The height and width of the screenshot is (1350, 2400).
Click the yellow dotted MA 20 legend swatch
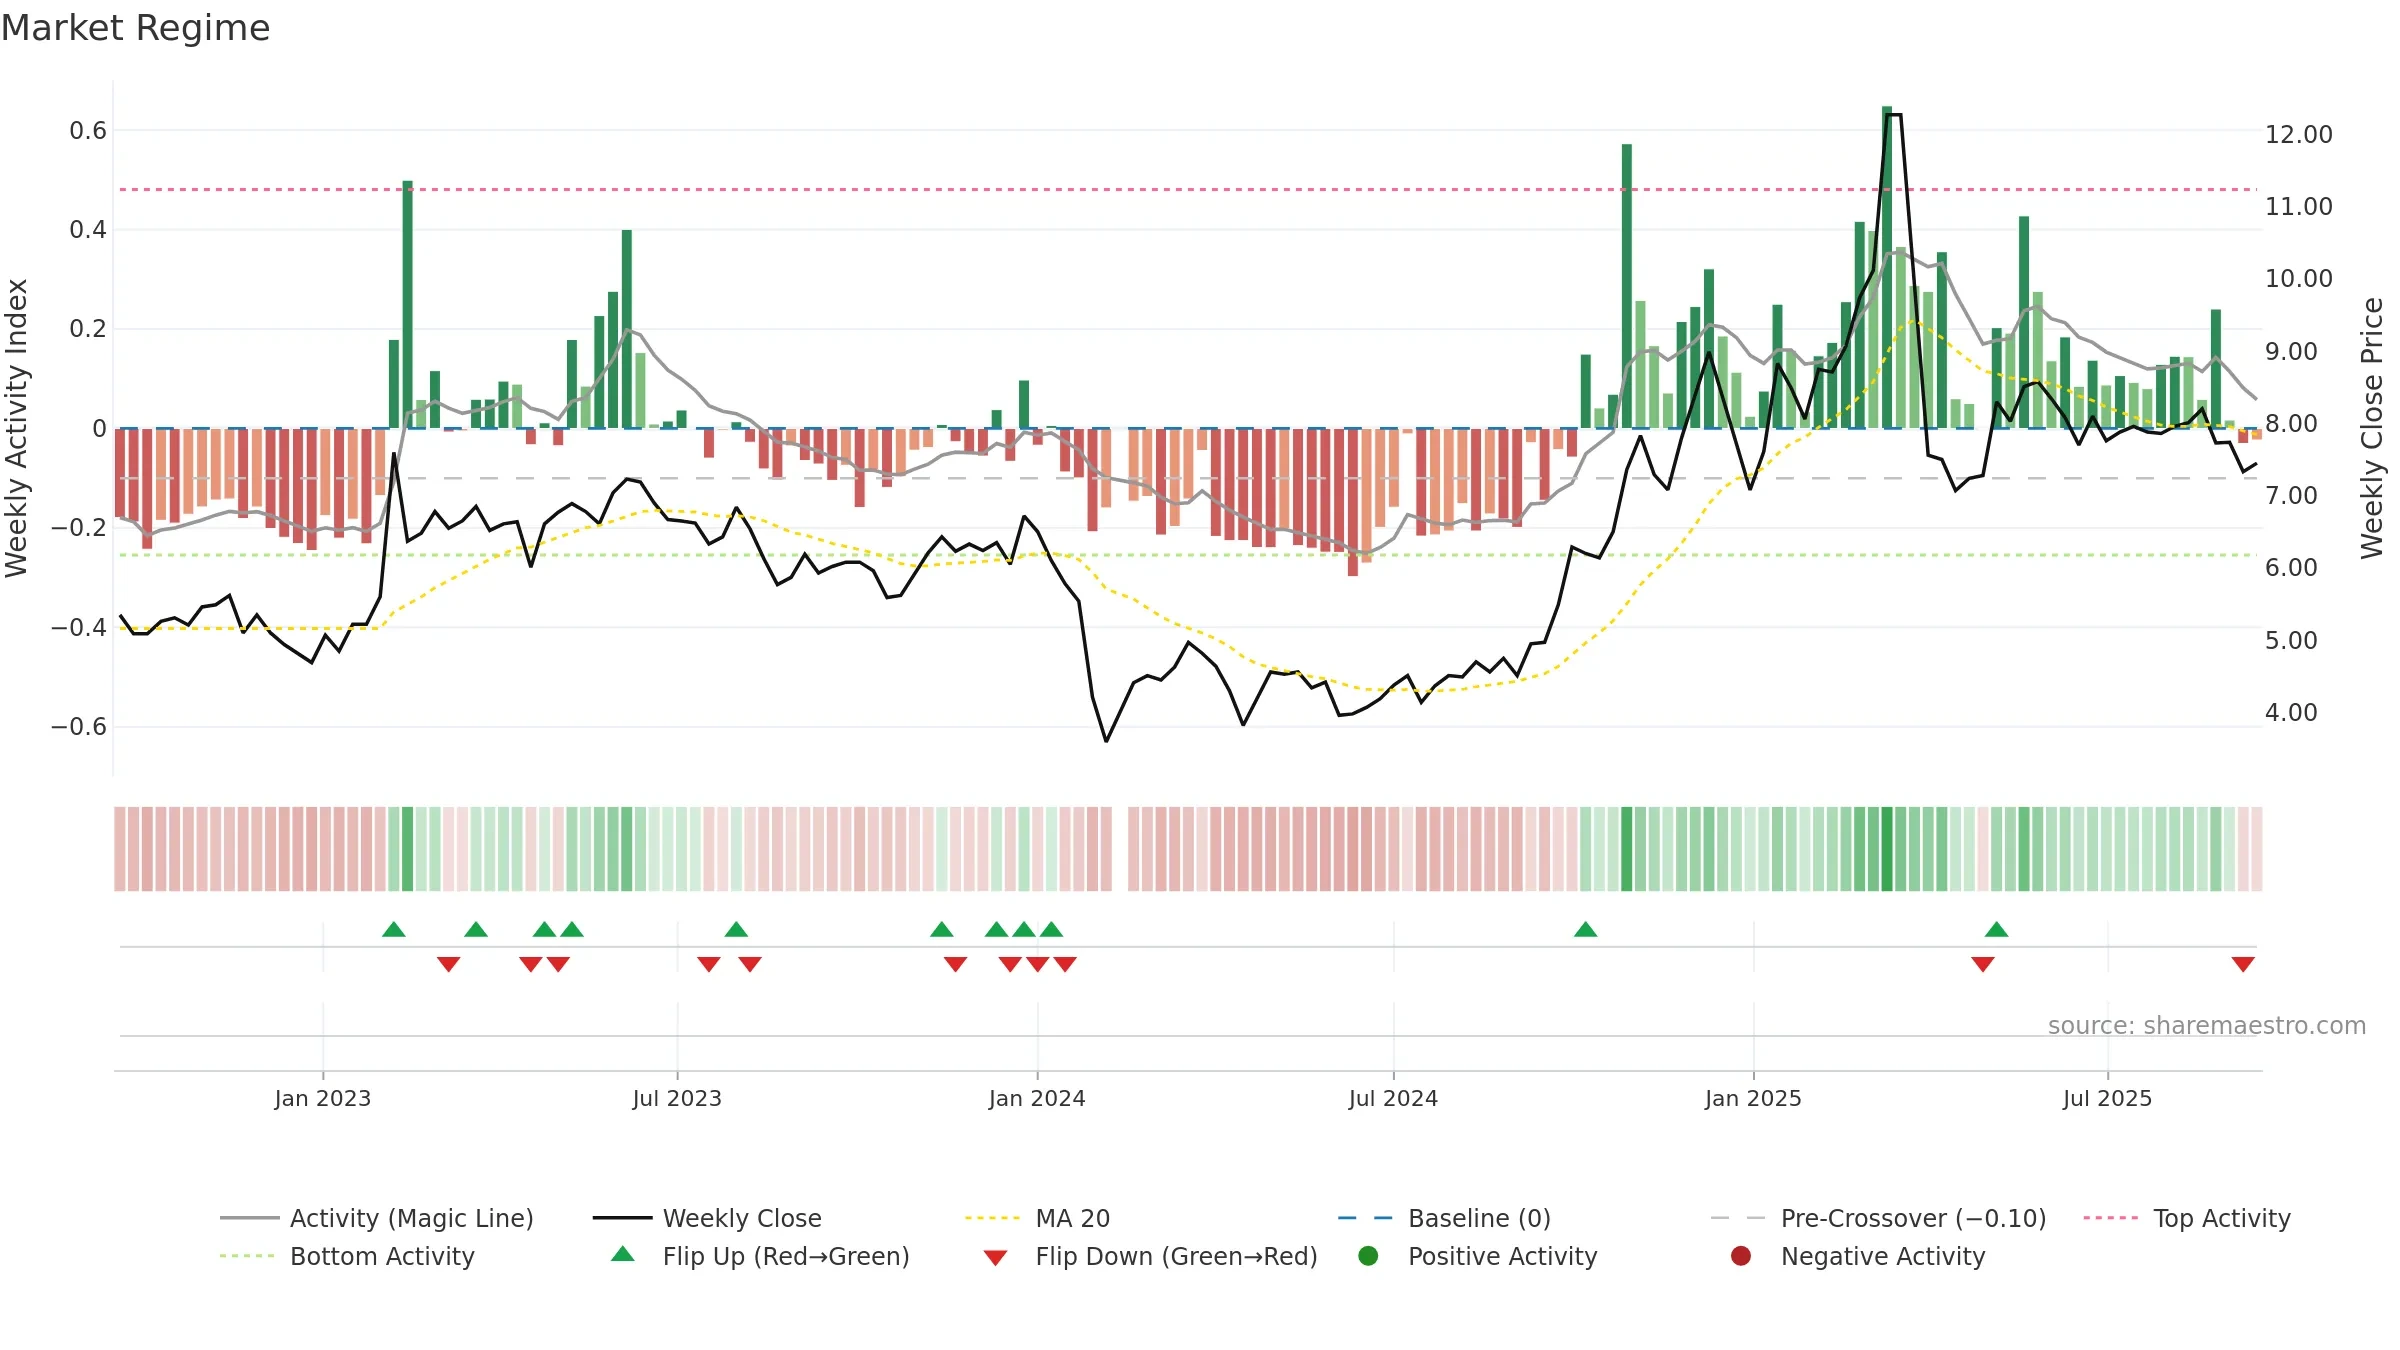tap(992, 1218)
